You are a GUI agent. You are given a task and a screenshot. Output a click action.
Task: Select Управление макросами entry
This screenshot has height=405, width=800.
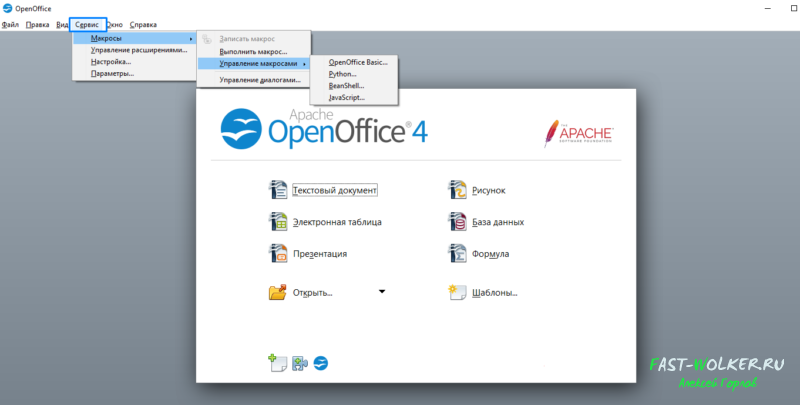[254, 64]
